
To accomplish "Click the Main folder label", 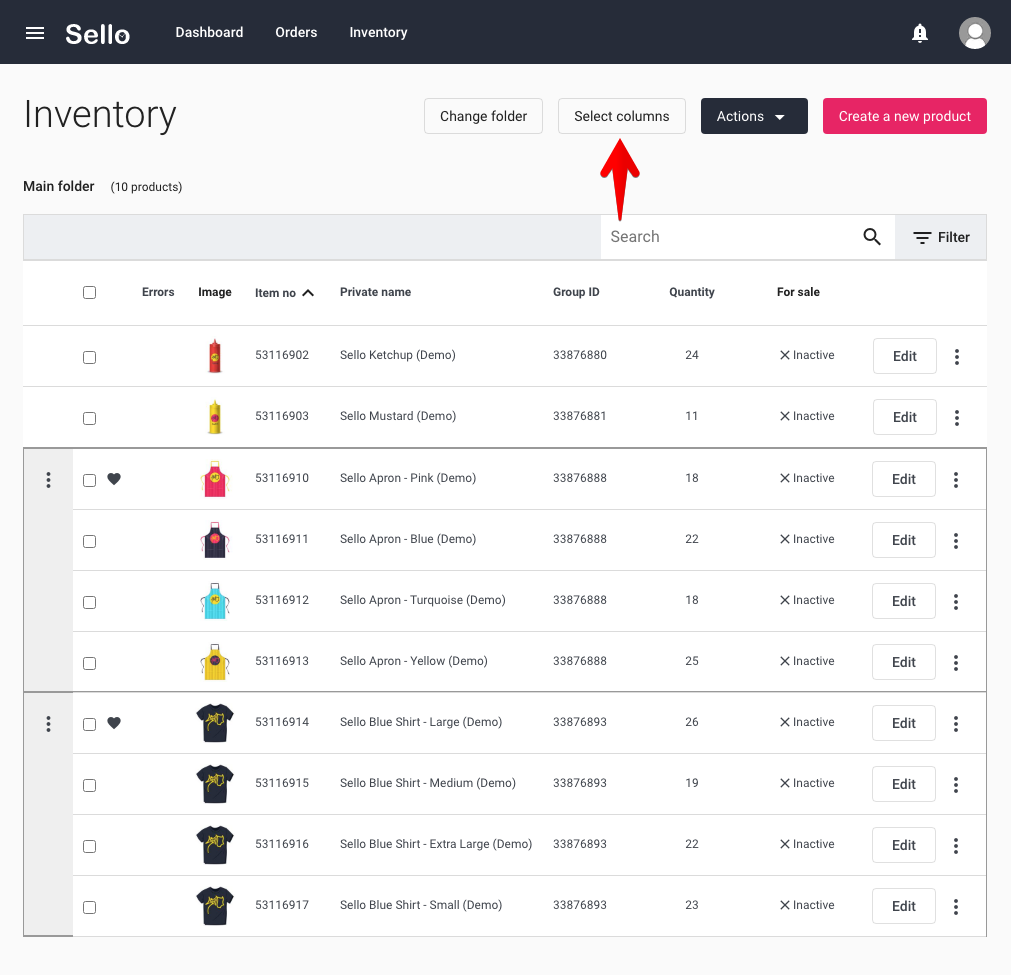I will click(59, 186).
